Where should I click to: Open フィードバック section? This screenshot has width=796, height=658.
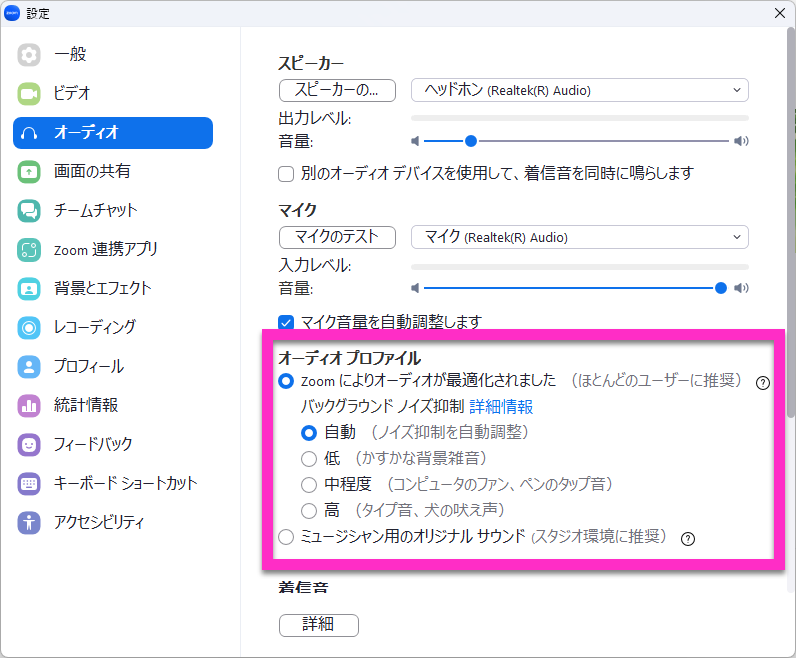click(x=113, y=445)
